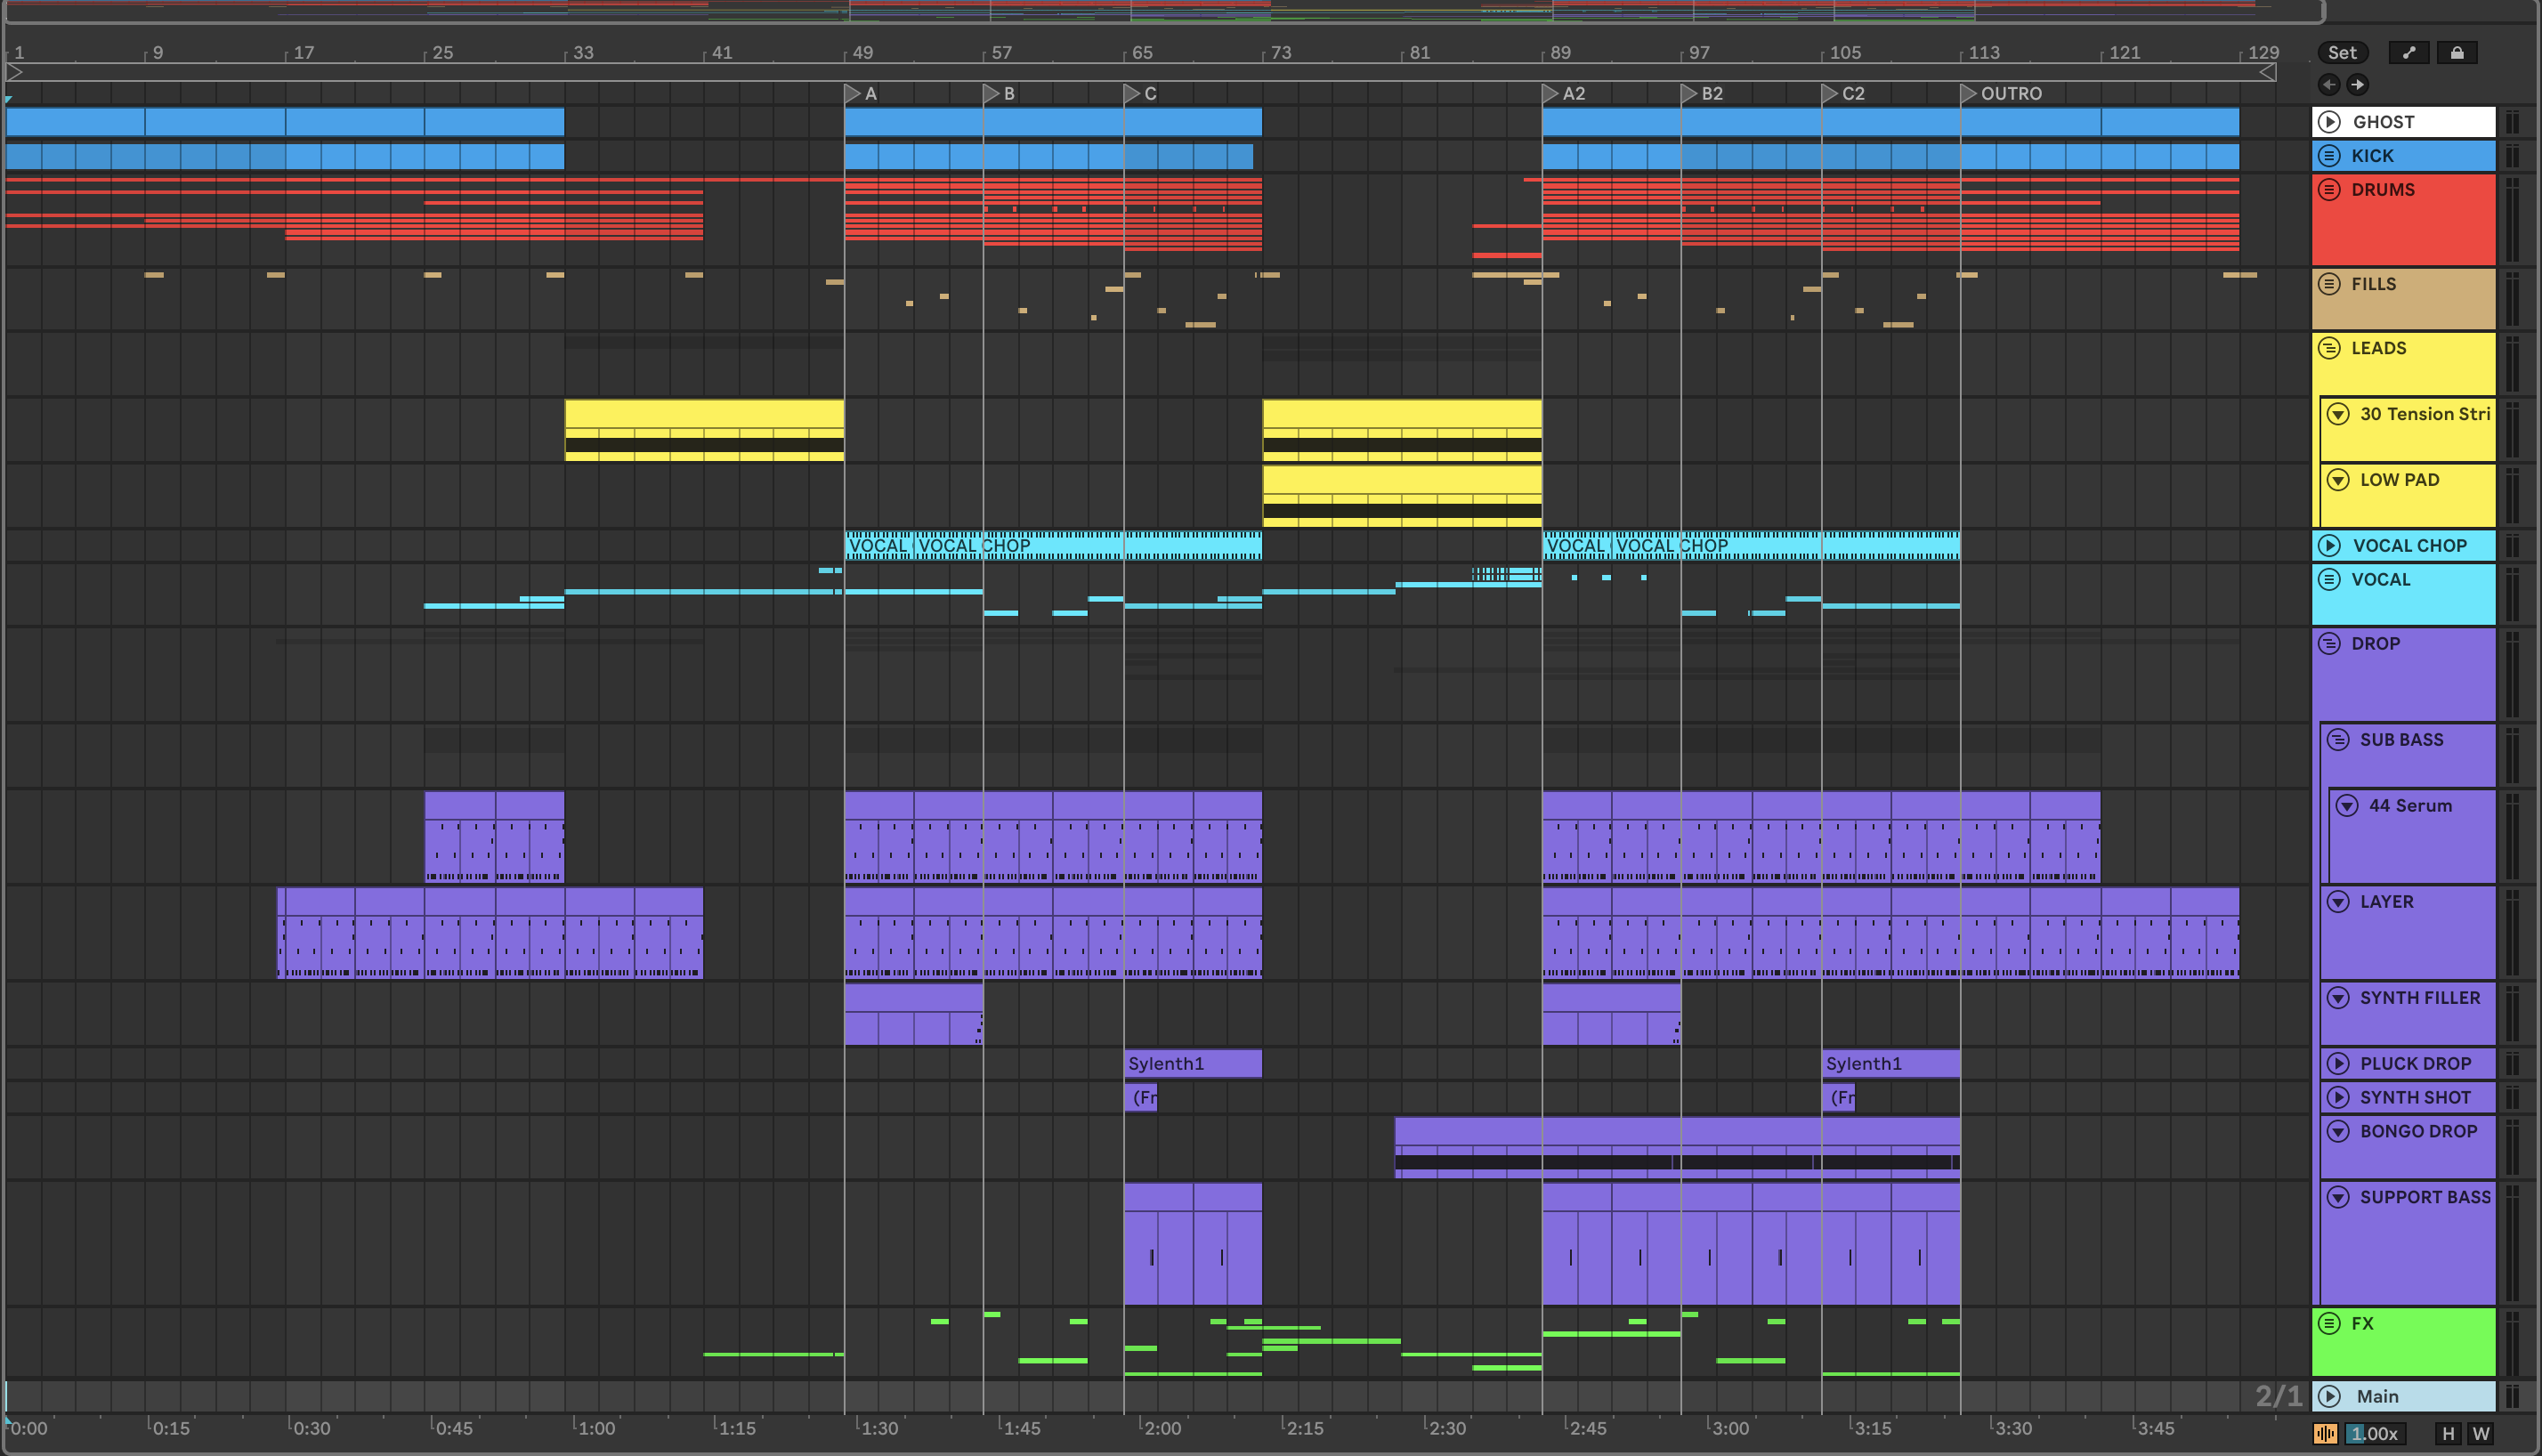Fold the SUPPORT BASS track arrow
Image resolution: width=2542 pixels, height=1456 pixels.
(2338, 1198)
